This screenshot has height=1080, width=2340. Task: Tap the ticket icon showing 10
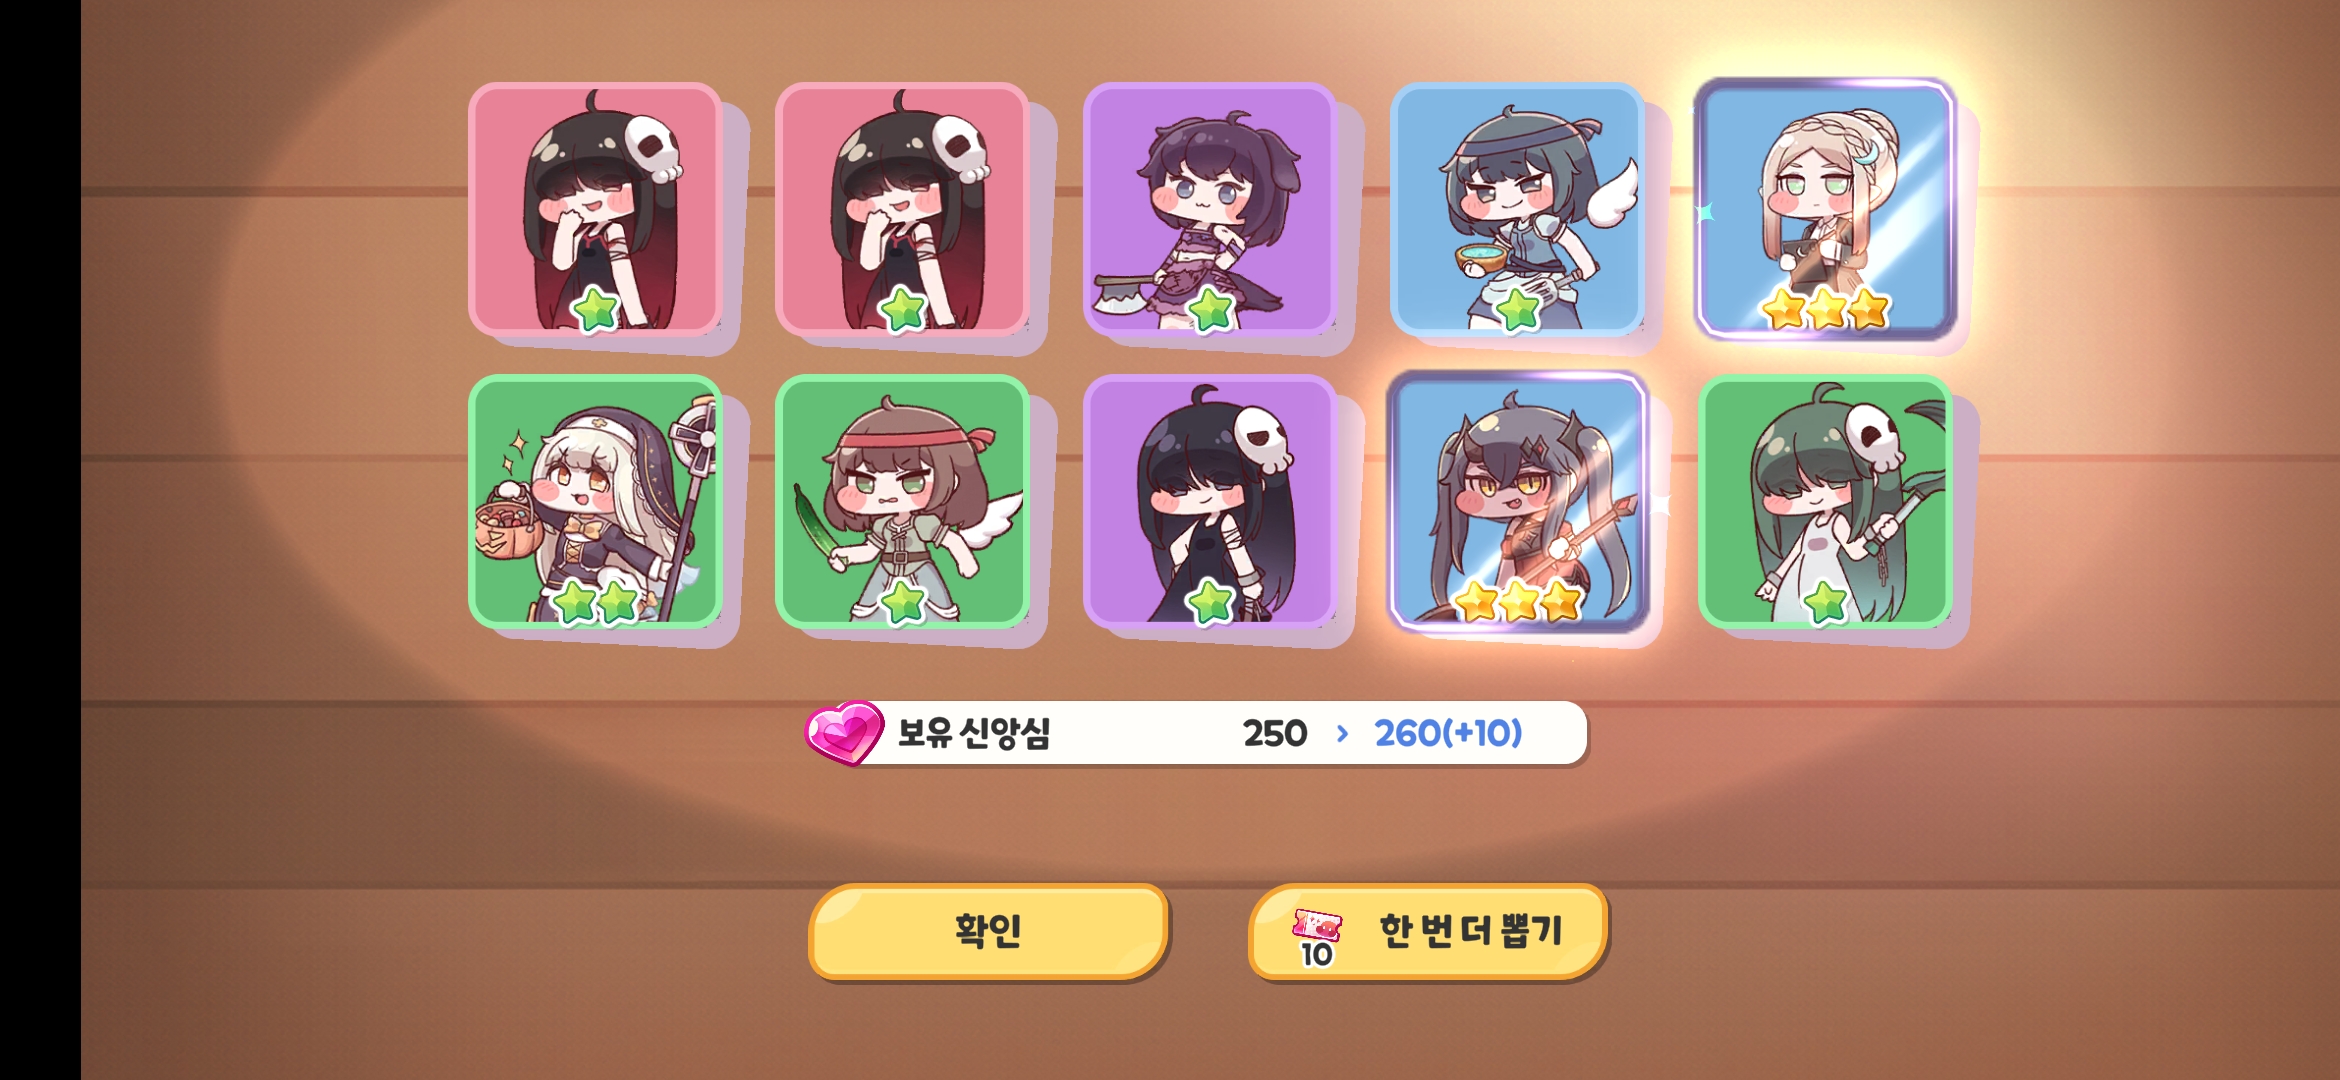tap(1316, 937)
